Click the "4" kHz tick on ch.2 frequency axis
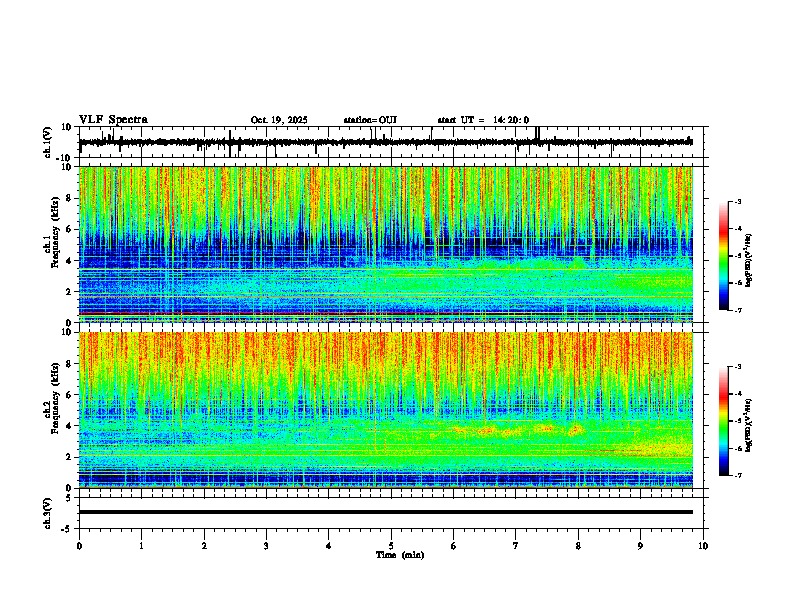 [69, 426]
